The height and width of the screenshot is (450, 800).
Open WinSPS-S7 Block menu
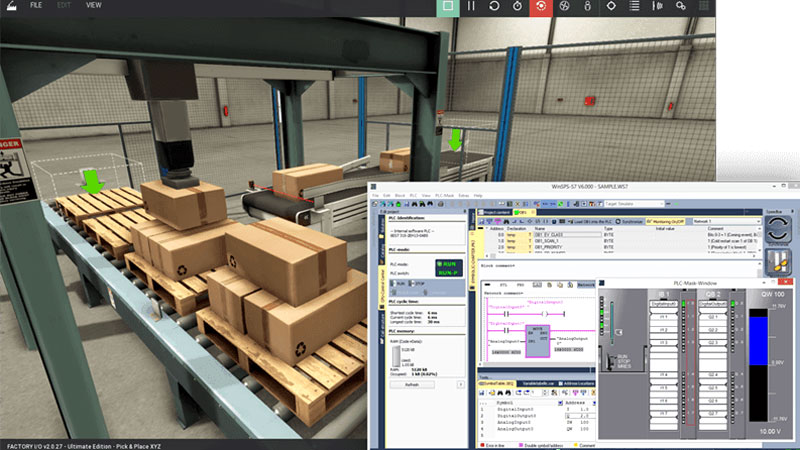pos(399,195)
